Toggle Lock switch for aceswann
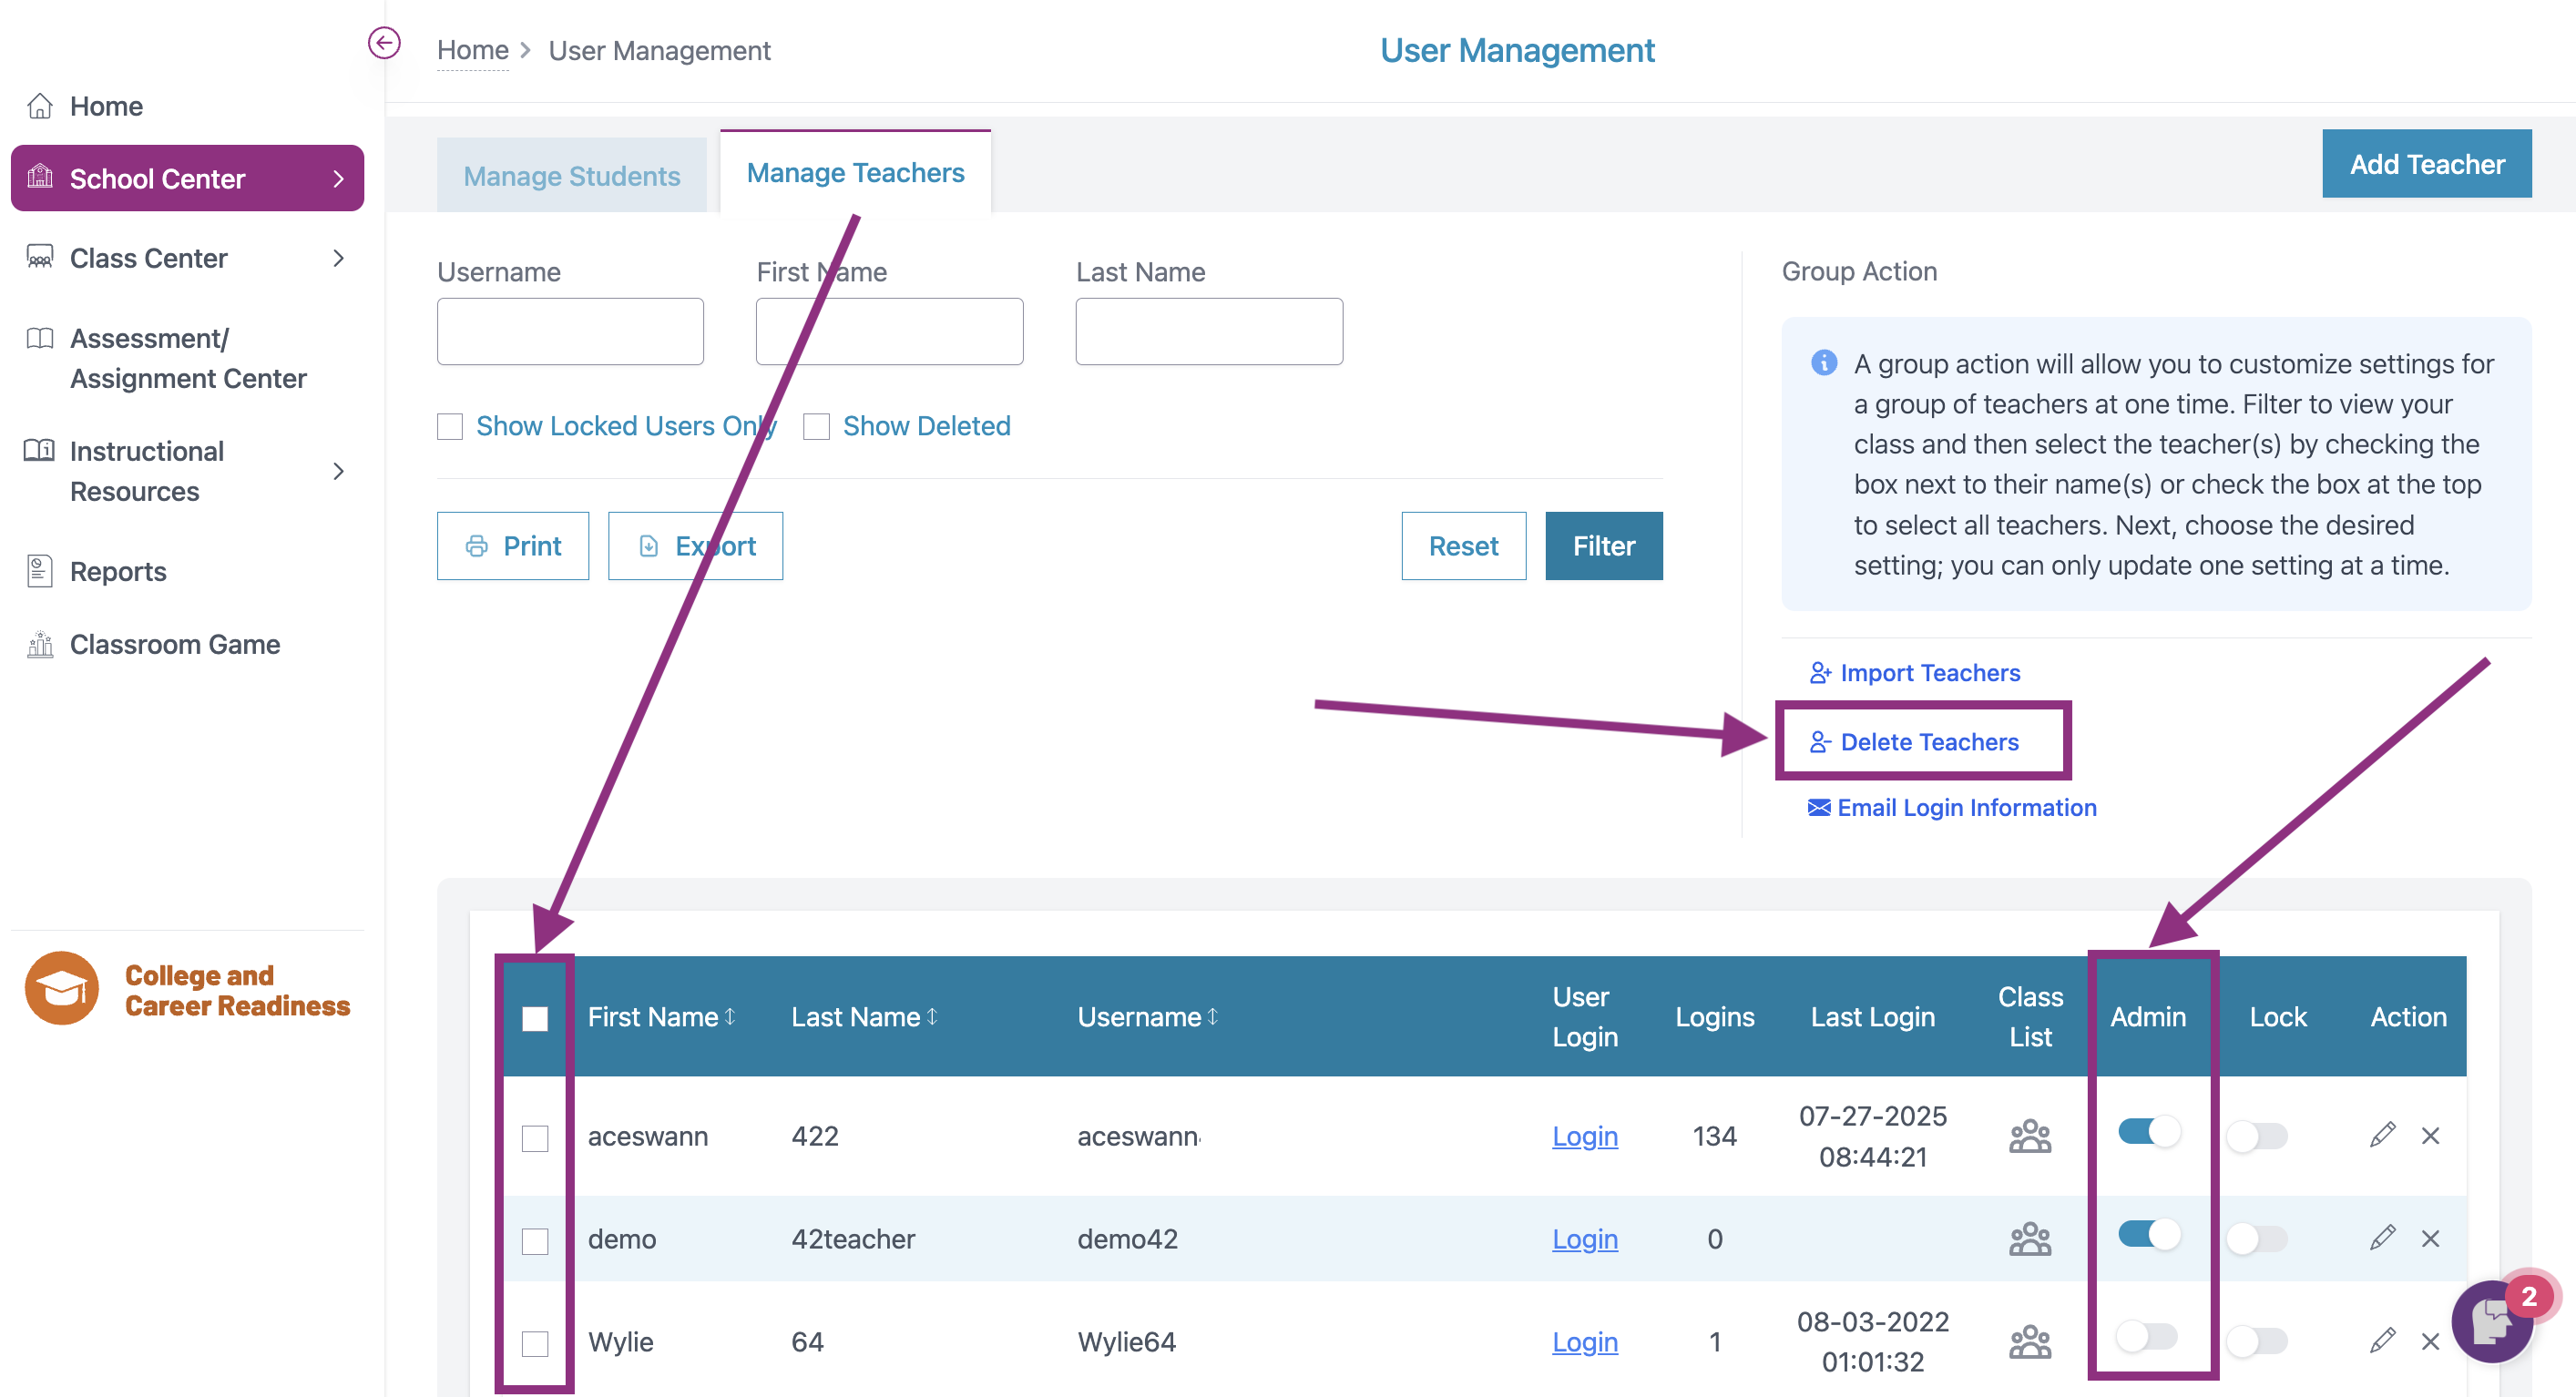Screen dimensions: 2576x1397 pos(2257,1137)
